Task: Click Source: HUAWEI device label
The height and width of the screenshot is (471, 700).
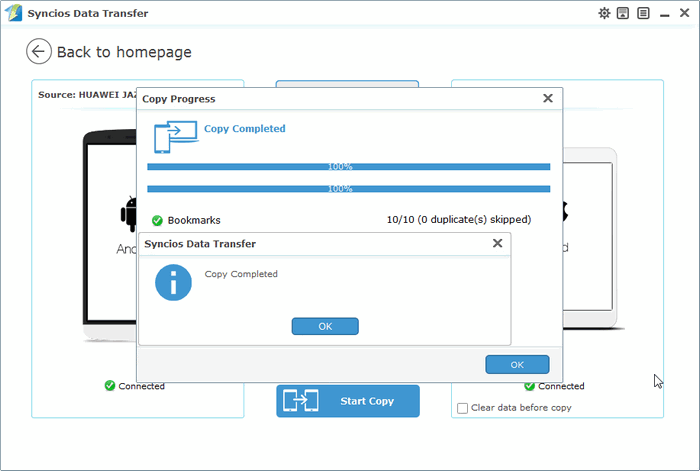Action: [x=87, y=95]
